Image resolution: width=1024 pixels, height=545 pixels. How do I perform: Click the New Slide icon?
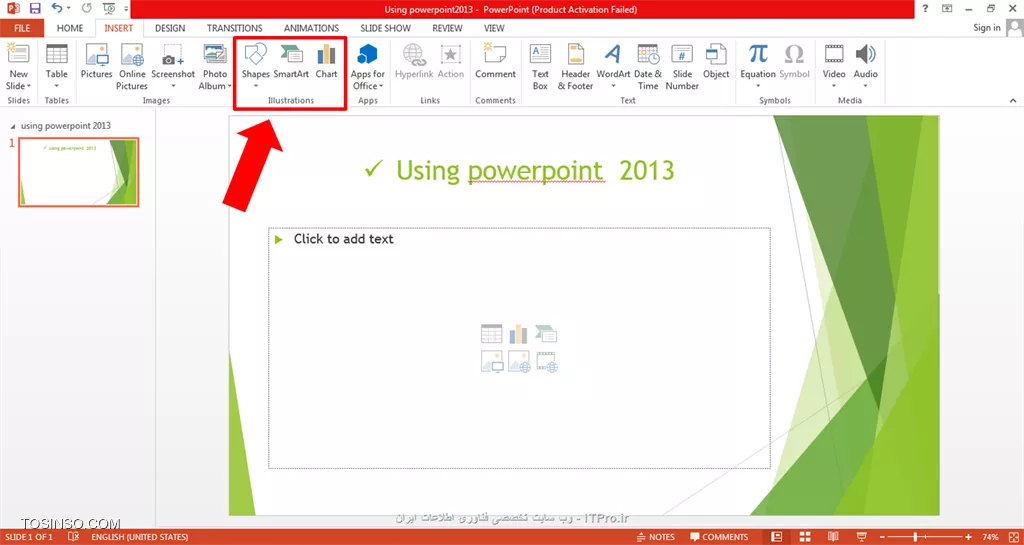(18, 54)
